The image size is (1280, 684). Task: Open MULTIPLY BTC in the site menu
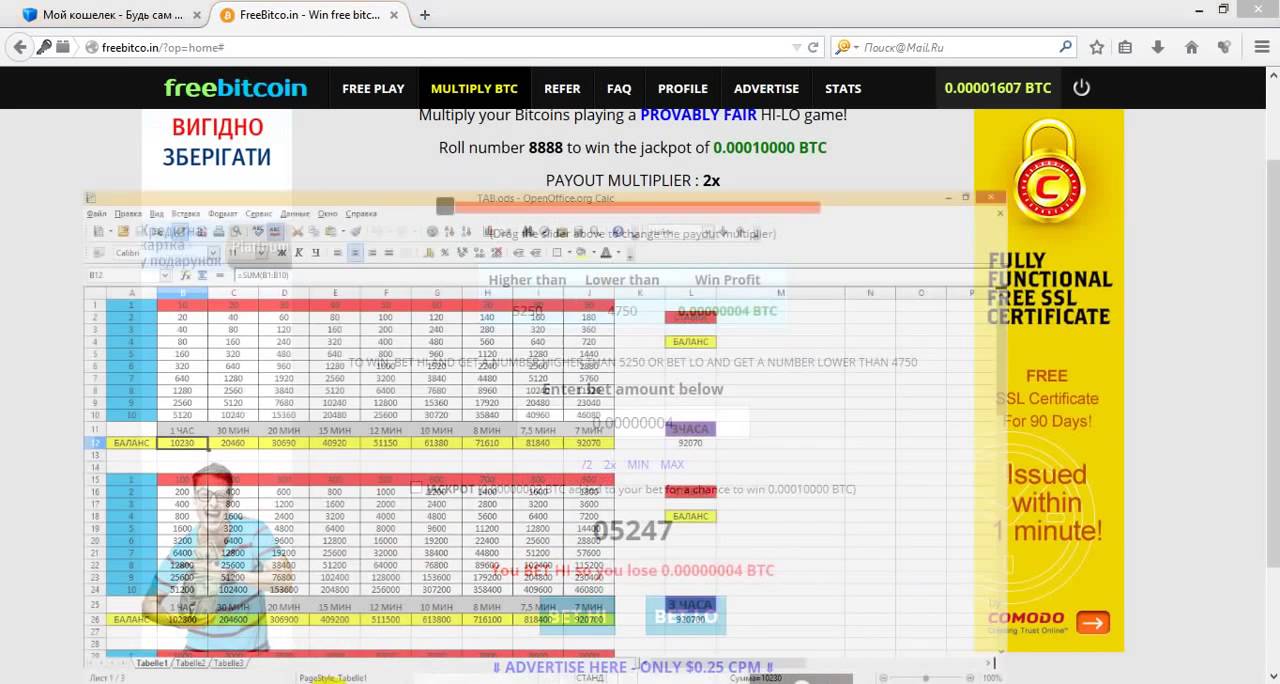click(x=474, y=88)
